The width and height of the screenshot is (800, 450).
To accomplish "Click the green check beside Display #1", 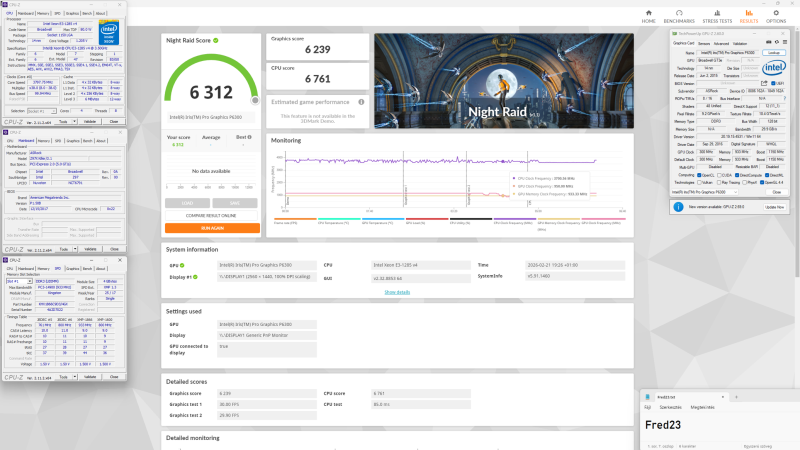I will pos(195,277).
